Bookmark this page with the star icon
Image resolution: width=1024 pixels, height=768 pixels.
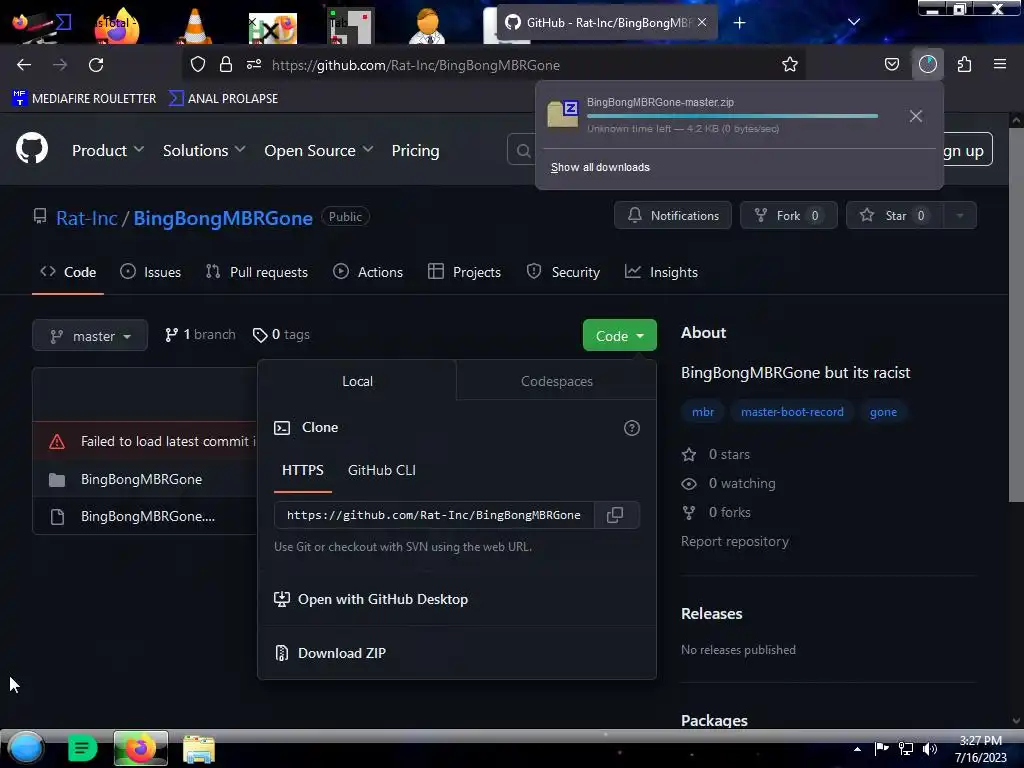point(790,64)
